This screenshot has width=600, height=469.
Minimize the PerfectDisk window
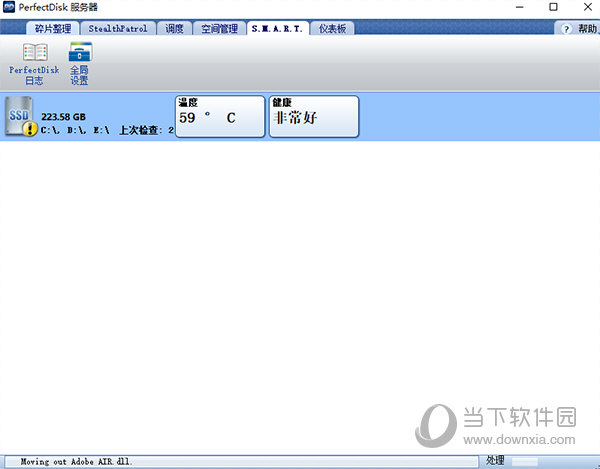(519, 7)
